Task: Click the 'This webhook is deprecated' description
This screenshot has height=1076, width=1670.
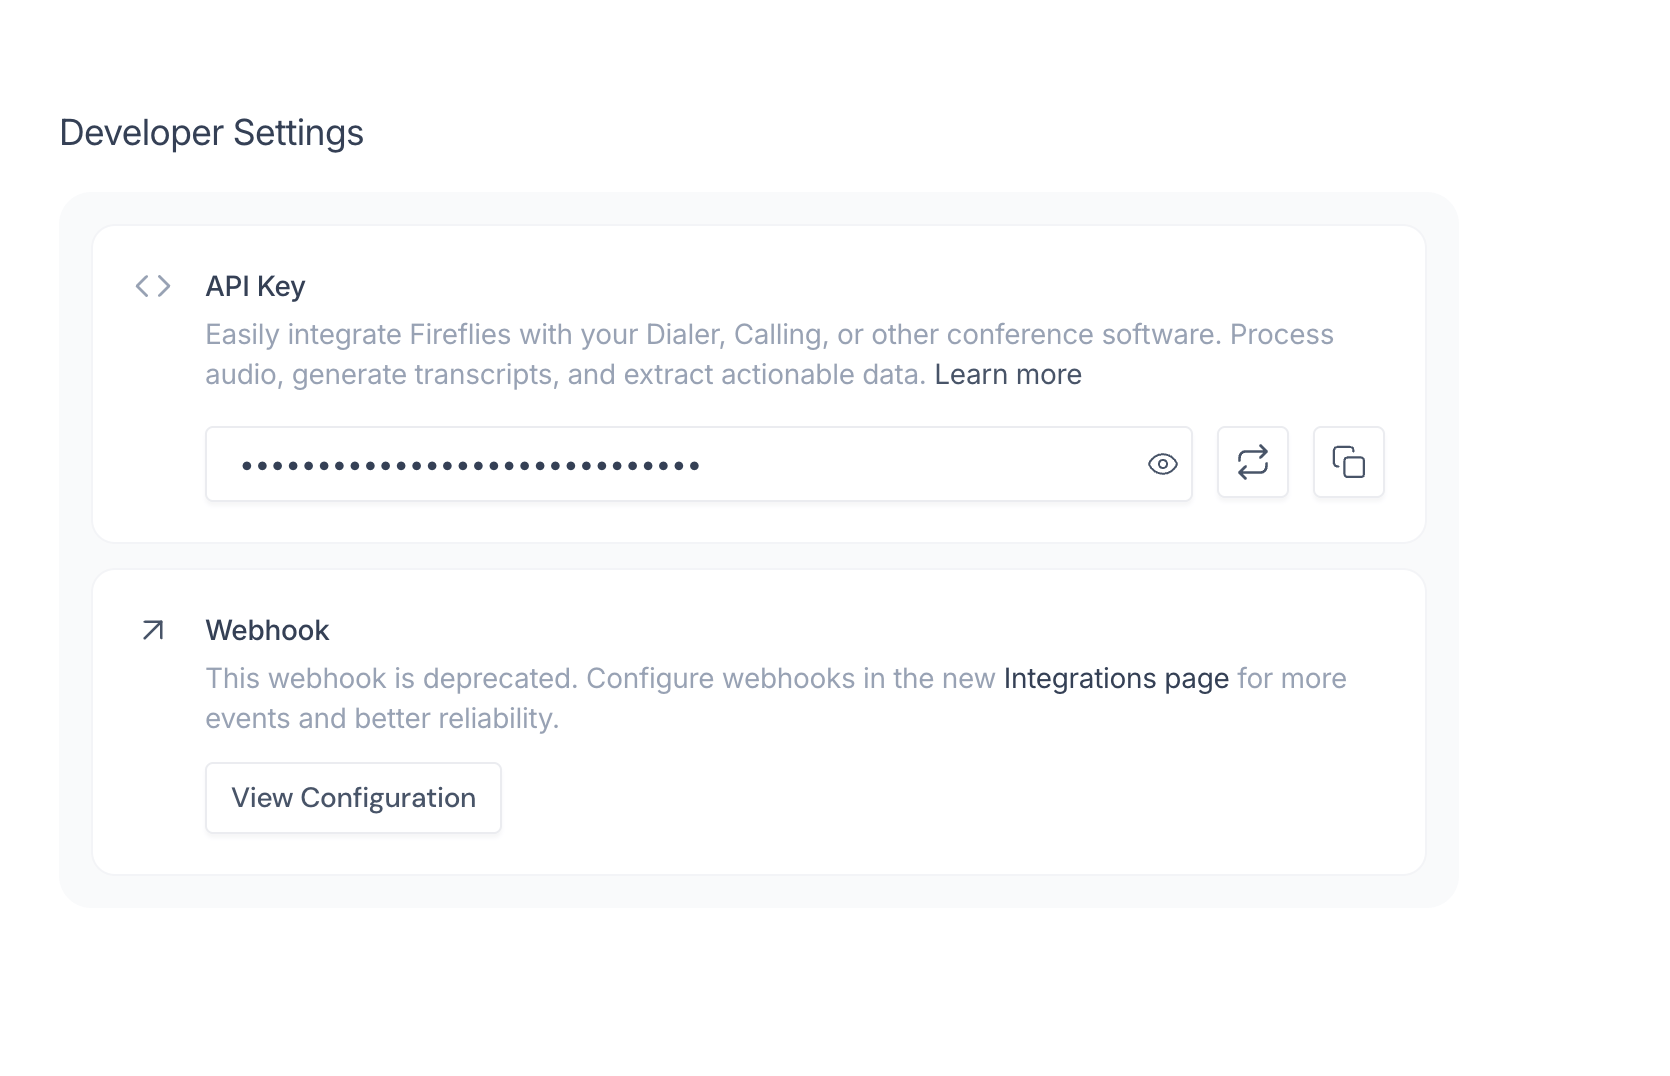Action: [x=776, y=698]
